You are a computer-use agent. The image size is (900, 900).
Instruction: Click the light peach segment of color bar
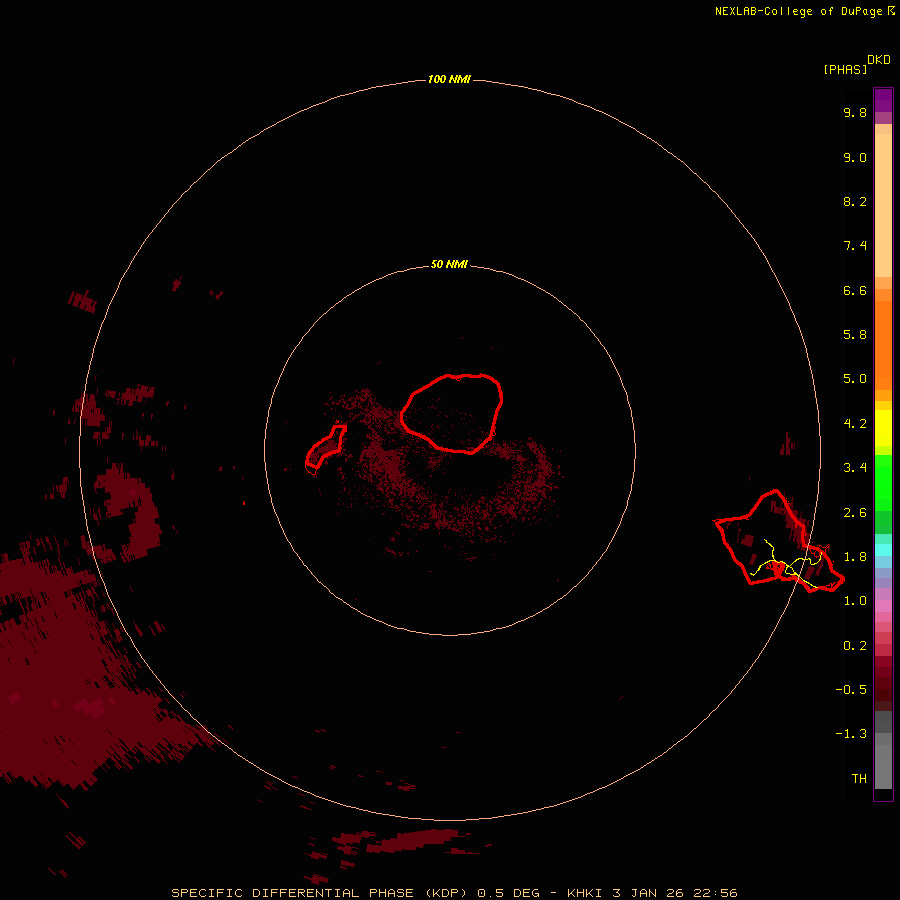pyautogui.click(x=883, y=205)
